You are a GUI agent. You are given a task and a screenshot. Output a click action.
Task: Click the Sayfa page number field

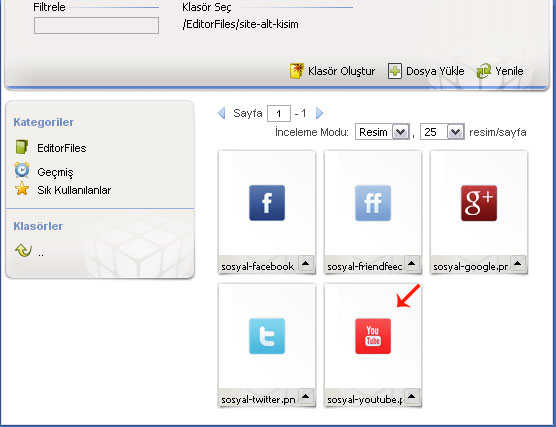click(x=279, y=113)
